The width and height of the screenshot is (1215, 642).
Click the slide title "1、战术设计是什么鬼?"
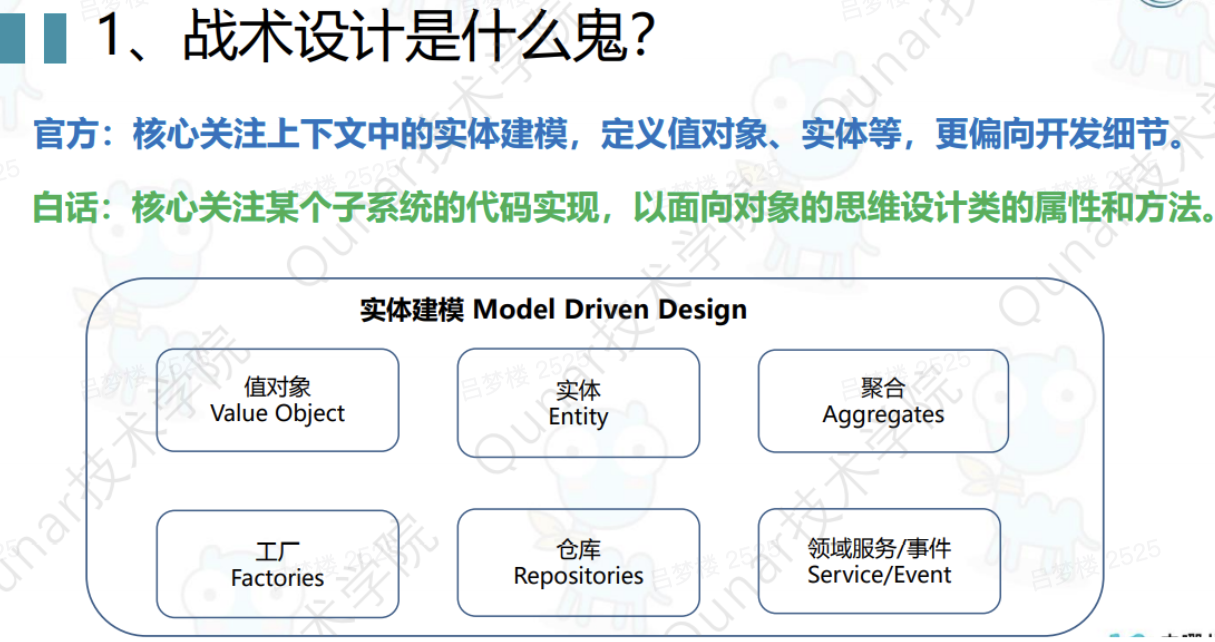coord(375,37)
